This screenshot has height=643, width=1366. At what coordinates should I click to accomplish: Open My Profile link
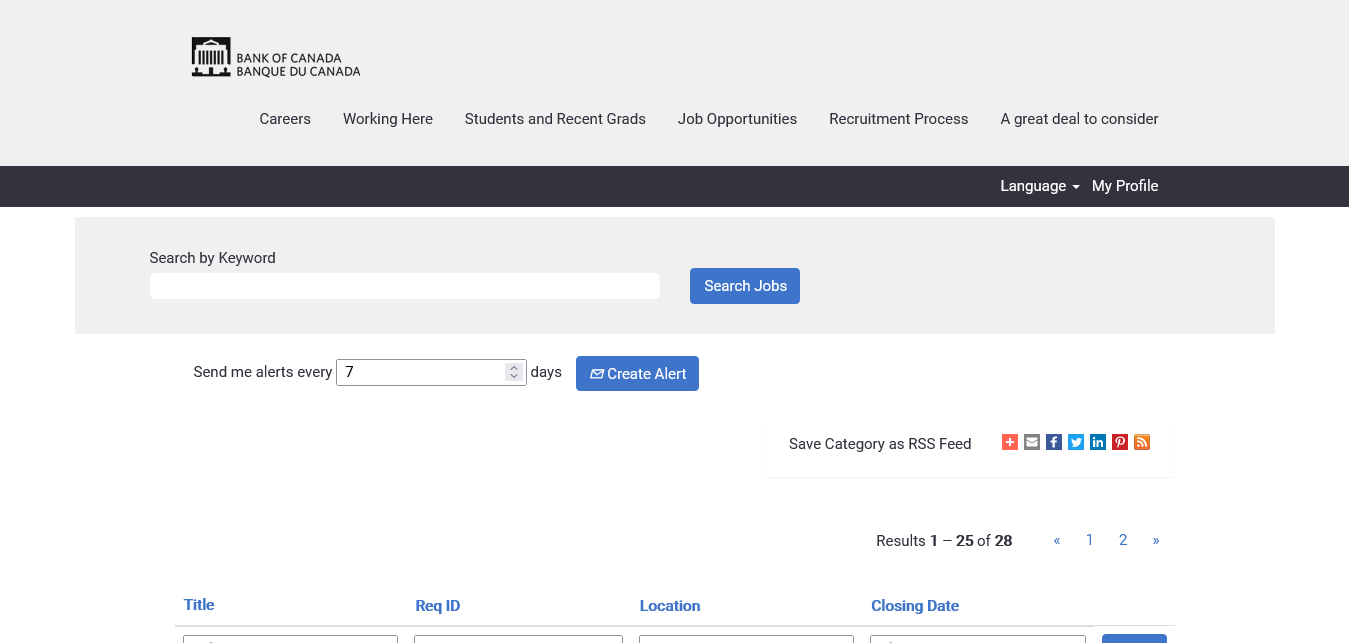tap(1124, 186)
